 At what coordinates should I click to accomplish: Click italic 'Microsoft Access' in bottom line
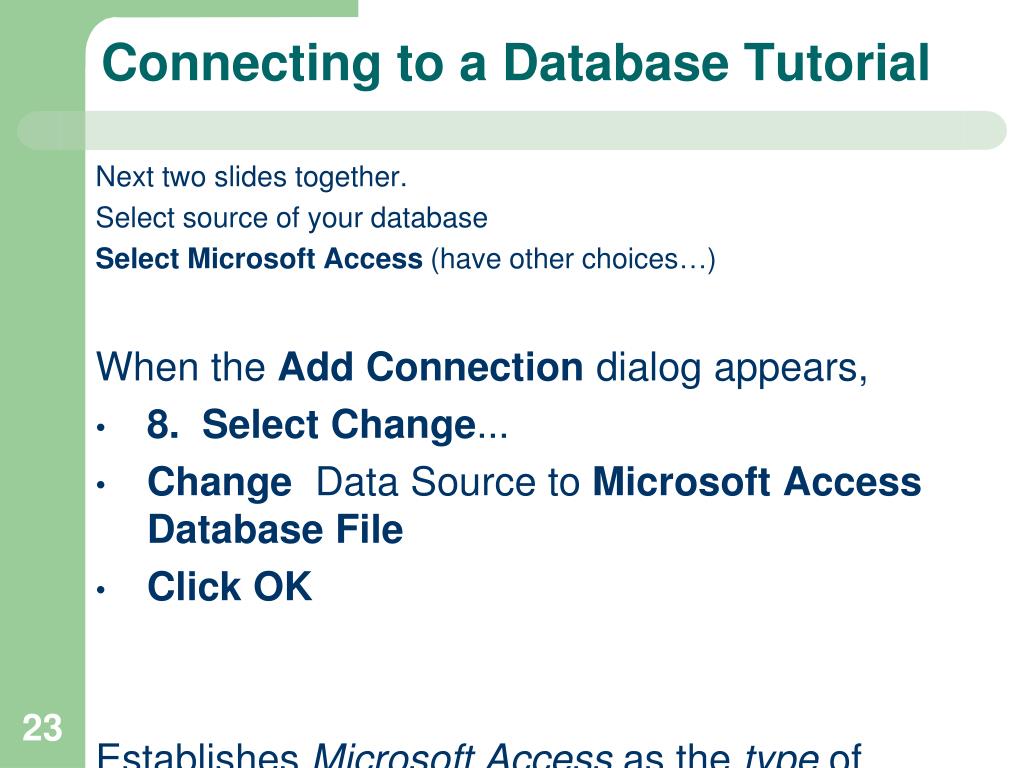tap(463, 755)
